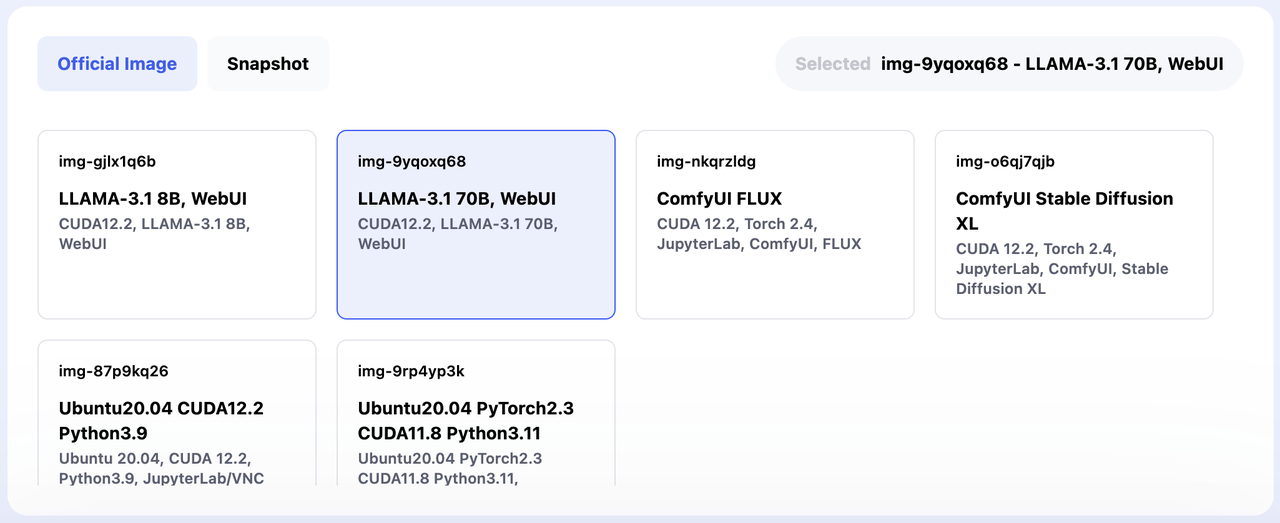Open the Snapshot tab
Image resolution: width=1280 pixels, height=523 pixels.
pyautogui.click(x=268, y=64)
